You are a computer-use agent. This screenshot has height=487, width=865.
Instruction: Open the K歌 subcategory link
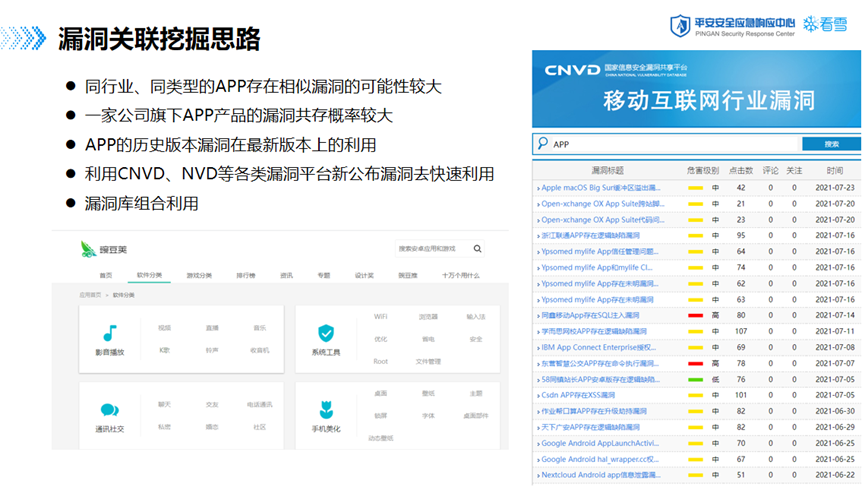point(164,350)
